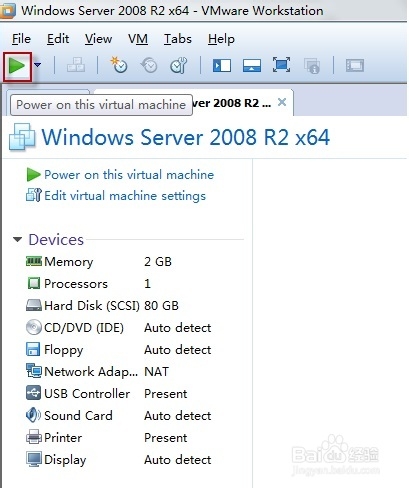
Task: Click the Memory device icon
Action: 34,261
